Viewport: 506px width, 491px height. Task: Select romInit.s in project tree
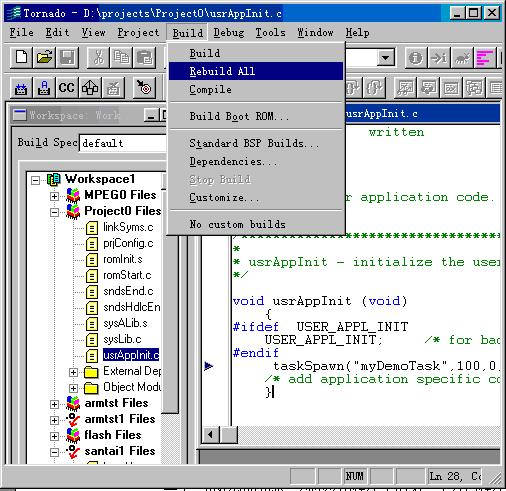123,259
